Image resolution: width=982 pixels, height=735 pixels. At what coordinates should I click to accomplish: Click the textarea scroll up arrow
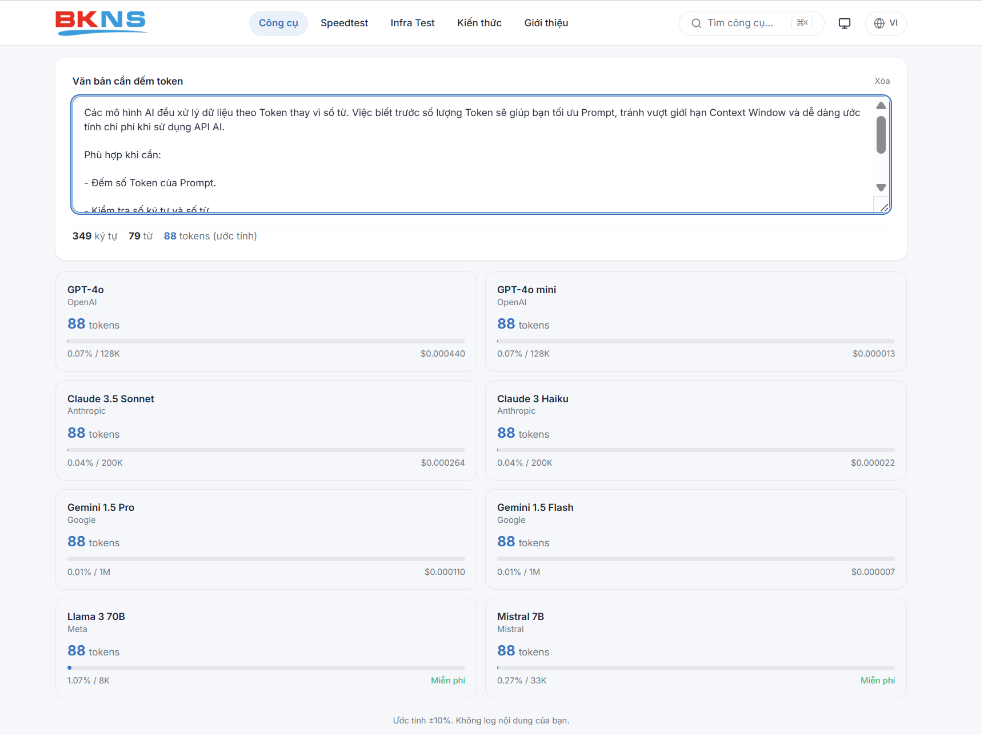pos(881,105)
